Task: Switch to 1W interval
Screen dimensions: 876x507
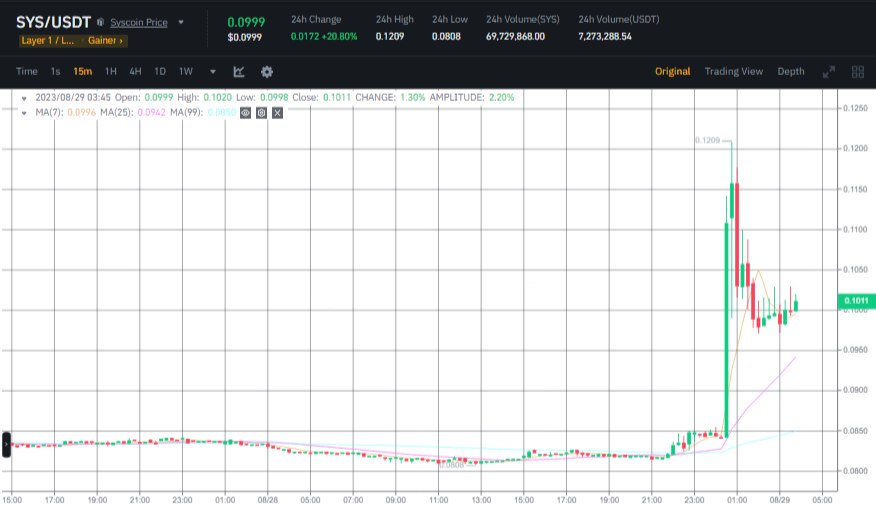Action: pos(185,71)
